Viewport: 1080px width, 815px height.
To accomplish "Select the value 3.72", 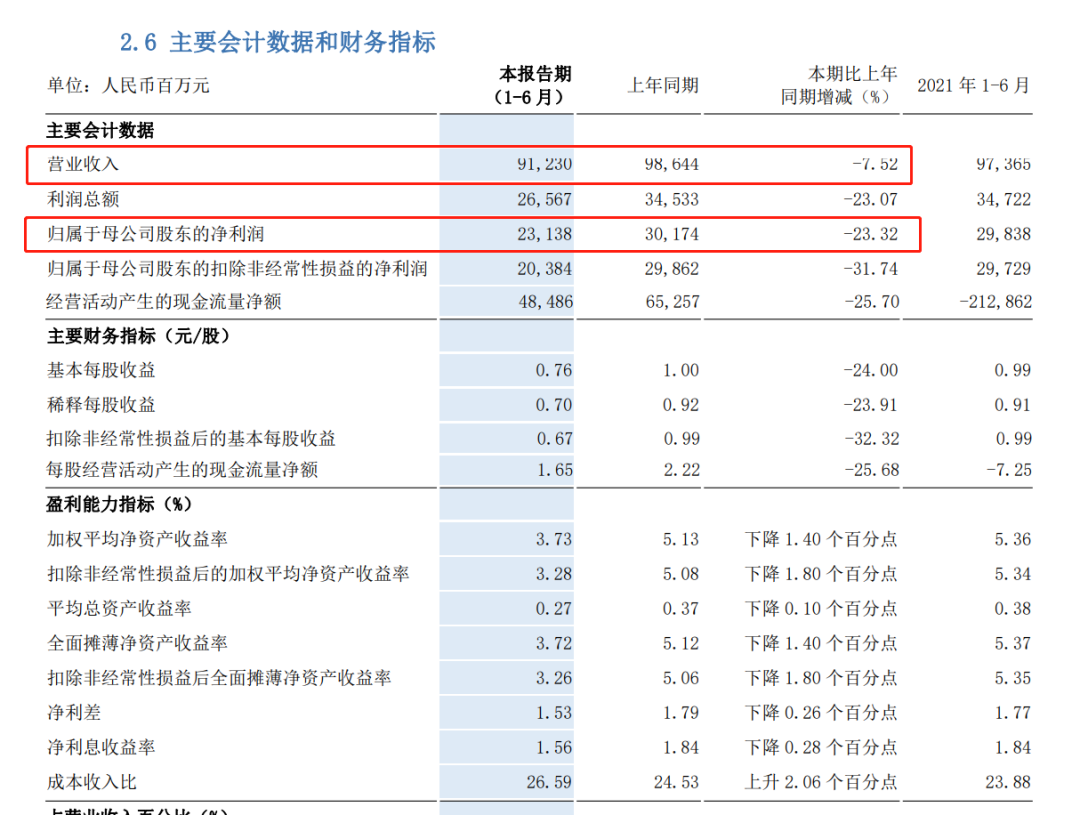I will (554, 643).
